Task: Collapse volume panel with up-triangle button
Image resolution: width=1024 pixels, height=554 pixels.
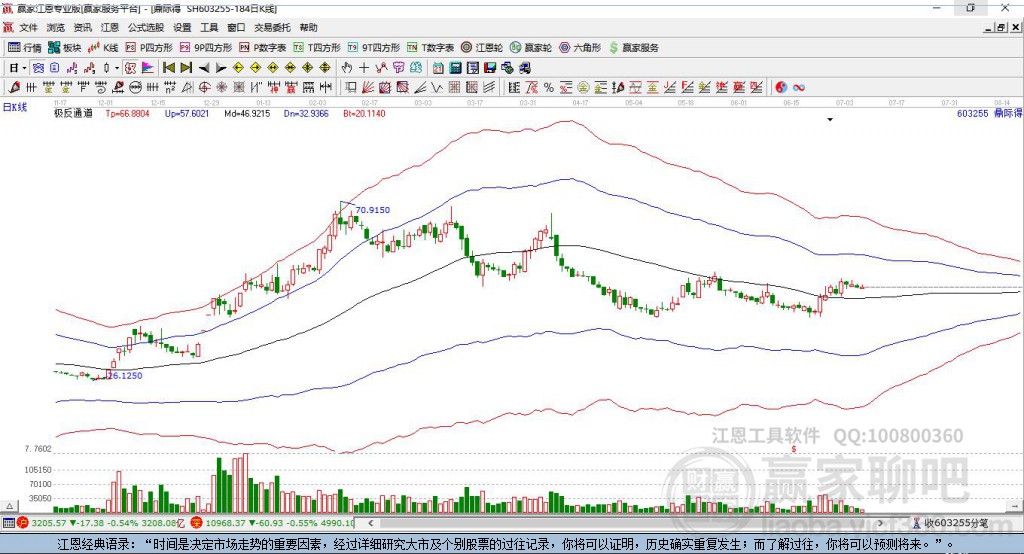Action: click(9, 506)
